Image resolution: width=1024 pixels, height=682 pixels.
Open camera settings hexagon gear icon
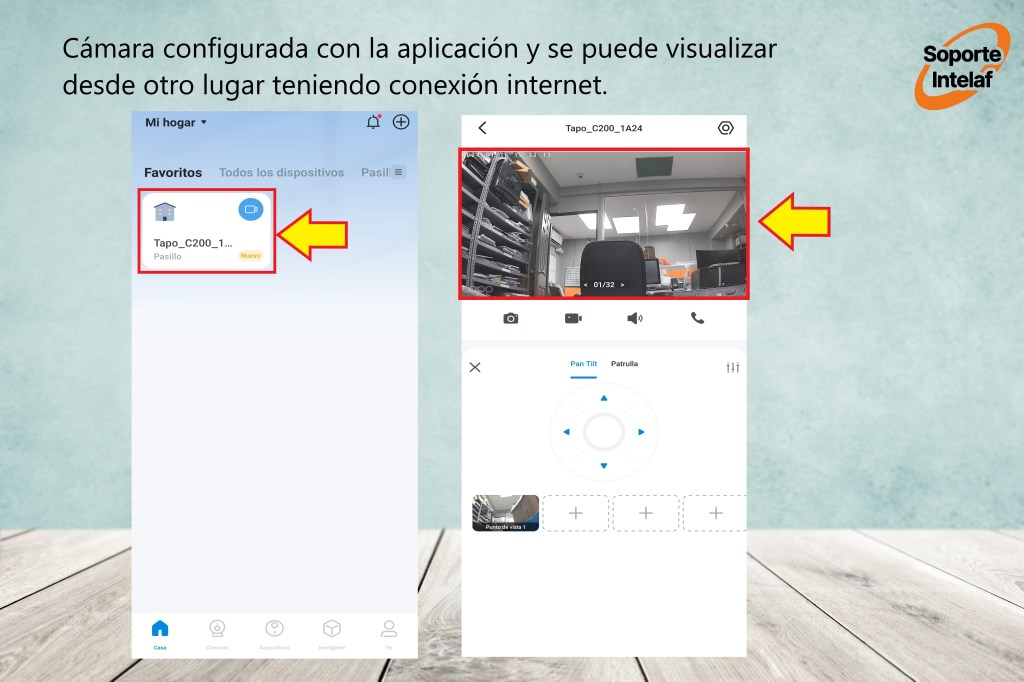(726, 128)
